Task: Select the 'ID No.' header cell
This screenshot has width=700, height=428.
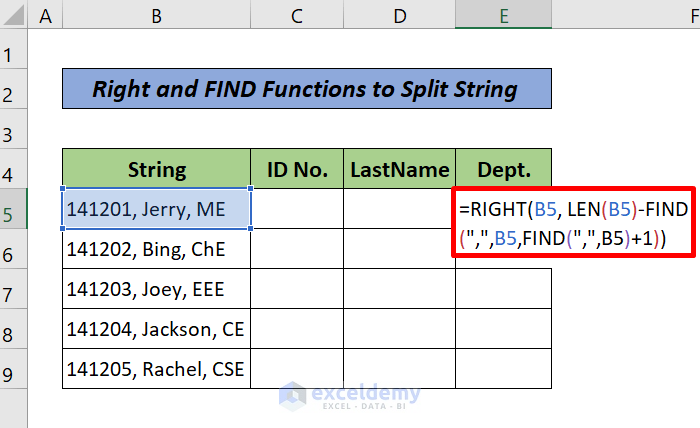Action: (x=297, y=170)
